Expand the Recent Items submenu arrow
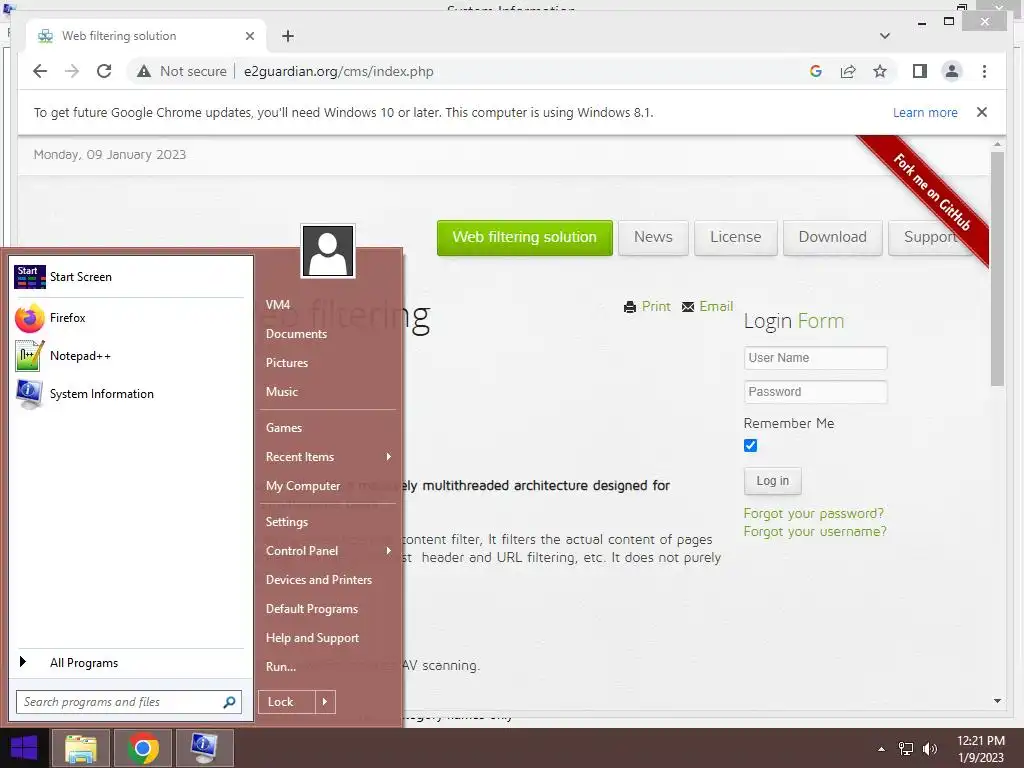The height and width of the screenshot is (768, 1024). tap(389, 456)
